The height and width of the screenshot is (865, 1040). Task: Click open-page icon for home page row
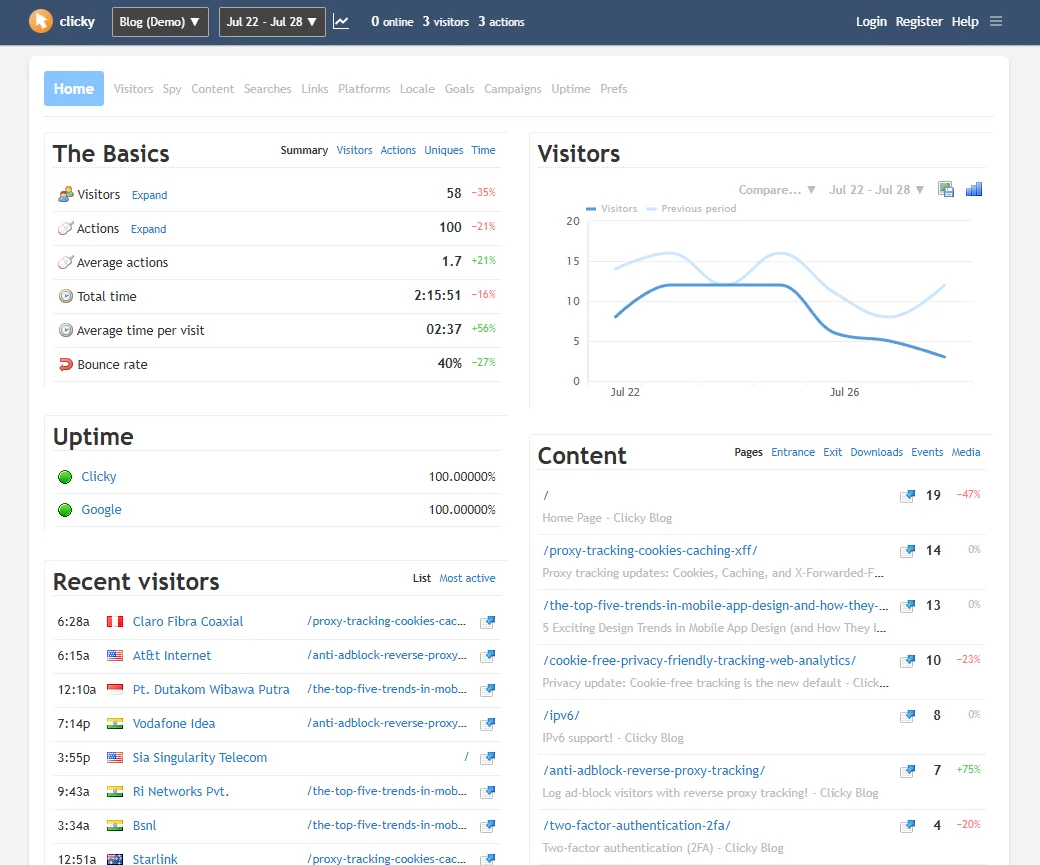[x=907, y=496]
